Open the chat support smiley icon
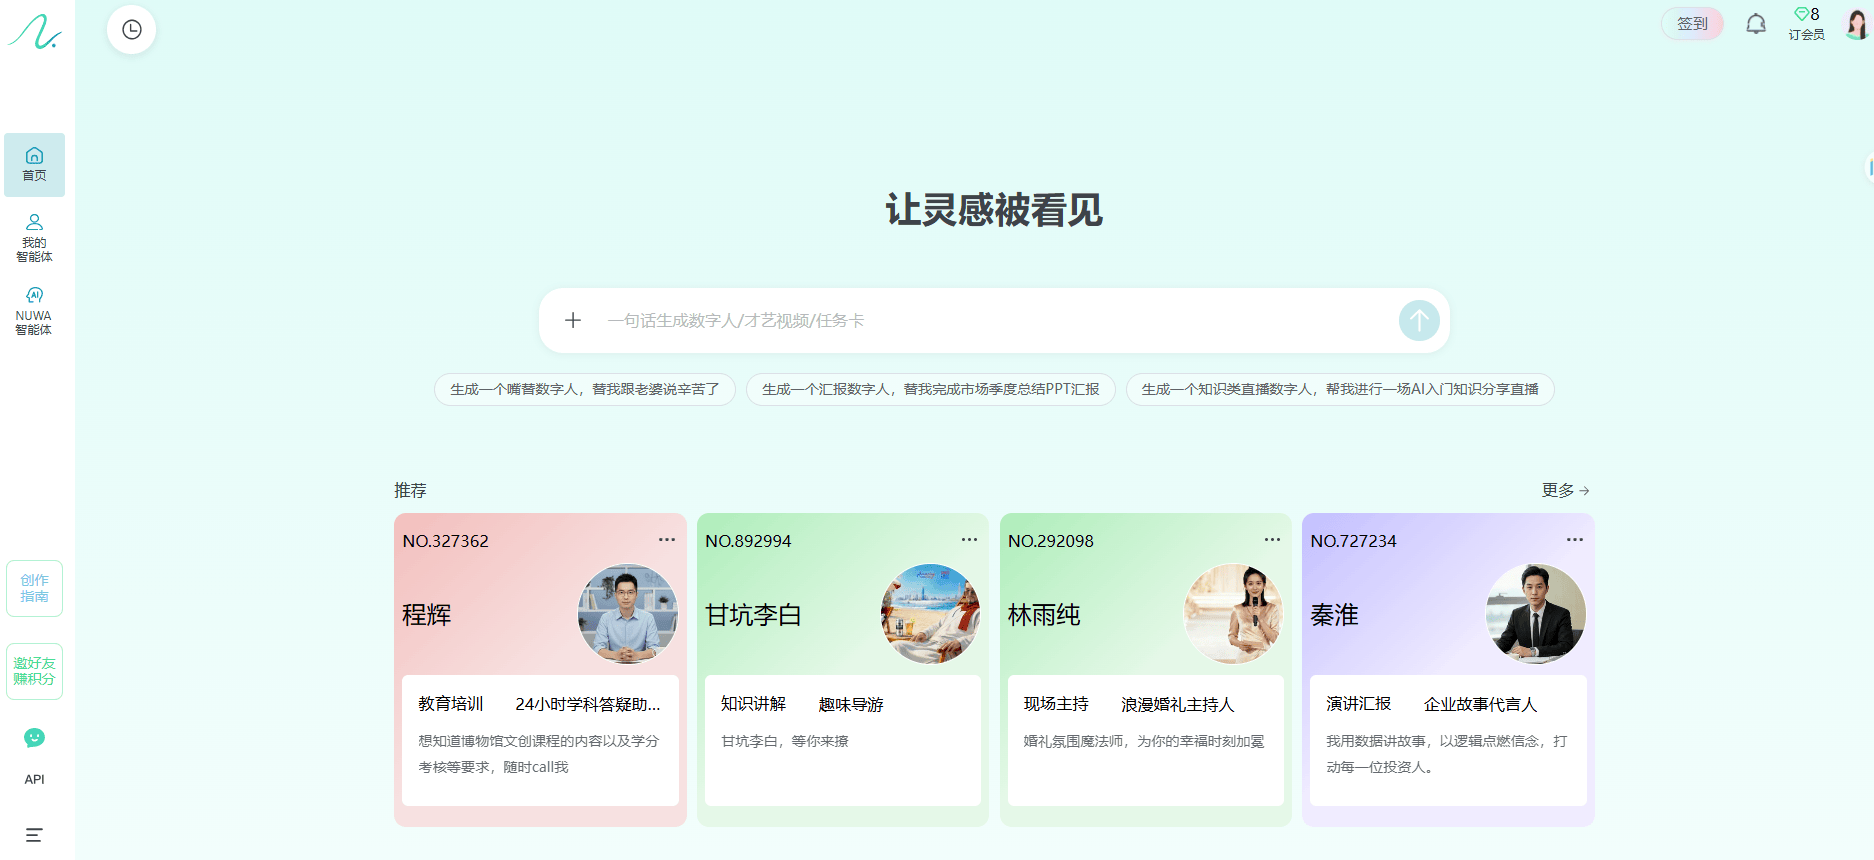 34,738
